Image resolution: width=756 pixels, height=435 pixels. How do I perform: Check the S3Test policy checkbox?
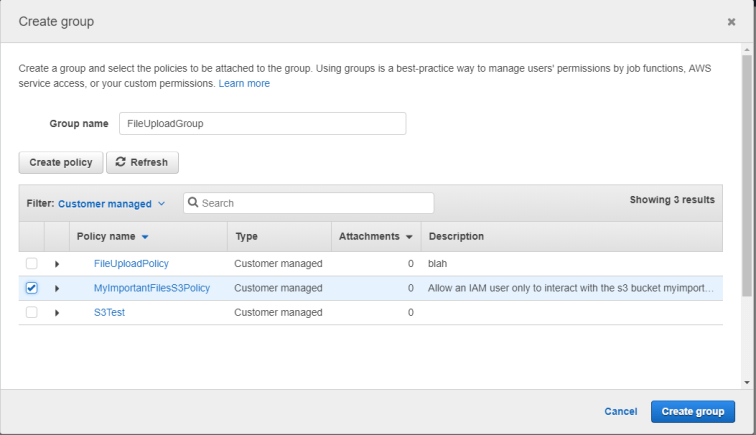pyautogui.click(x=31, y=313)
